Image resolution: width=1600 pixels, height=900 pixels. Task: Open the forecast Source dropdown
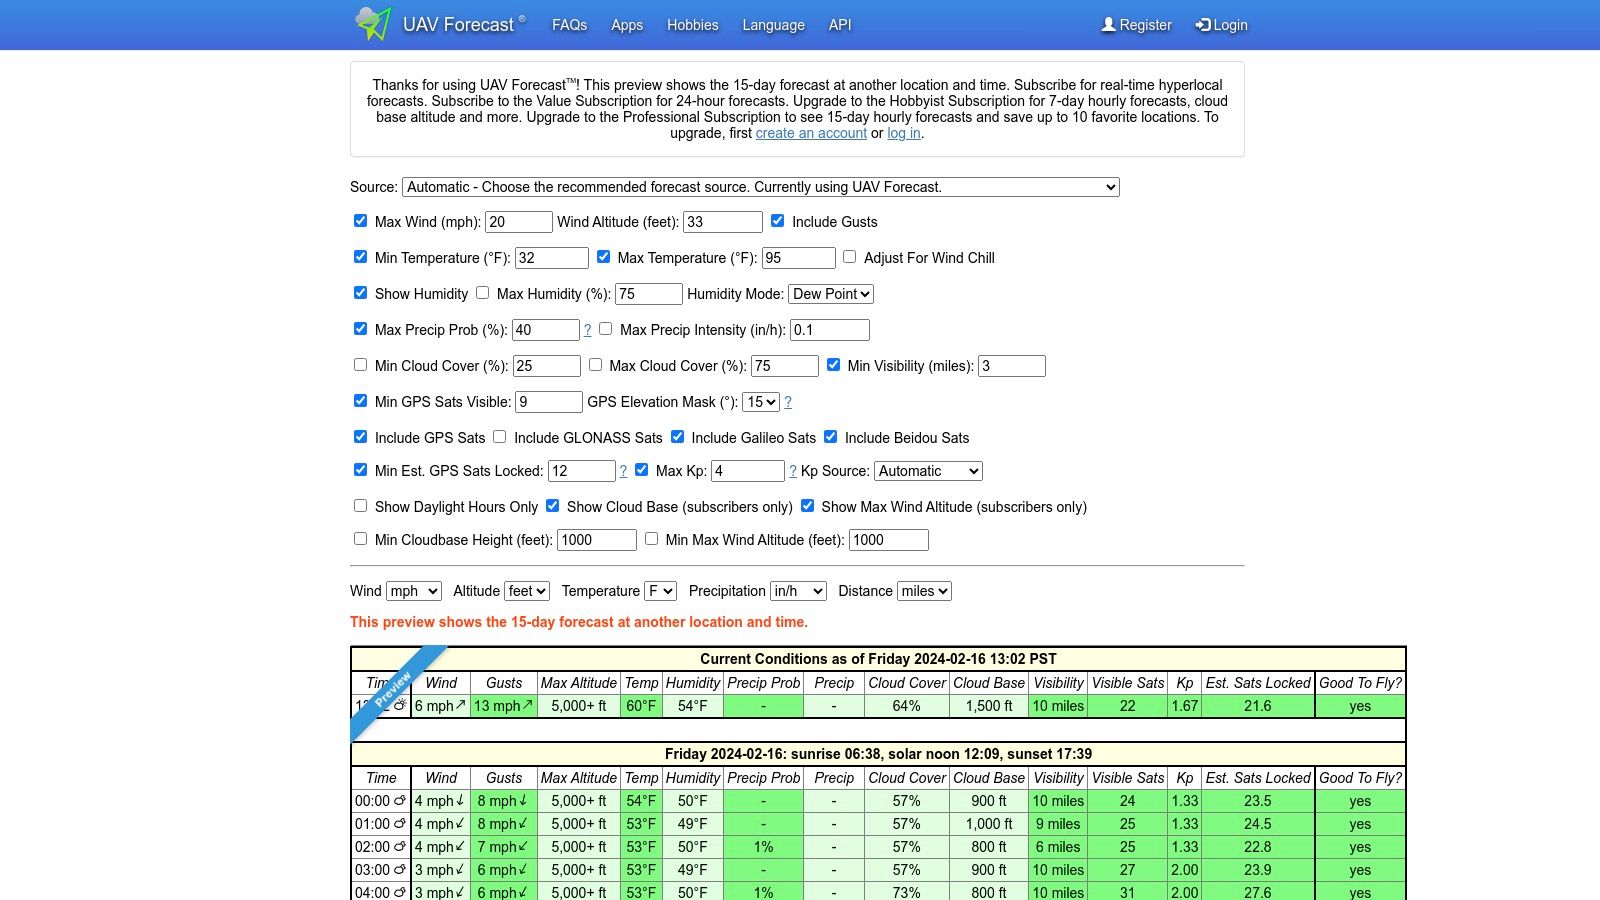(761, 187)
